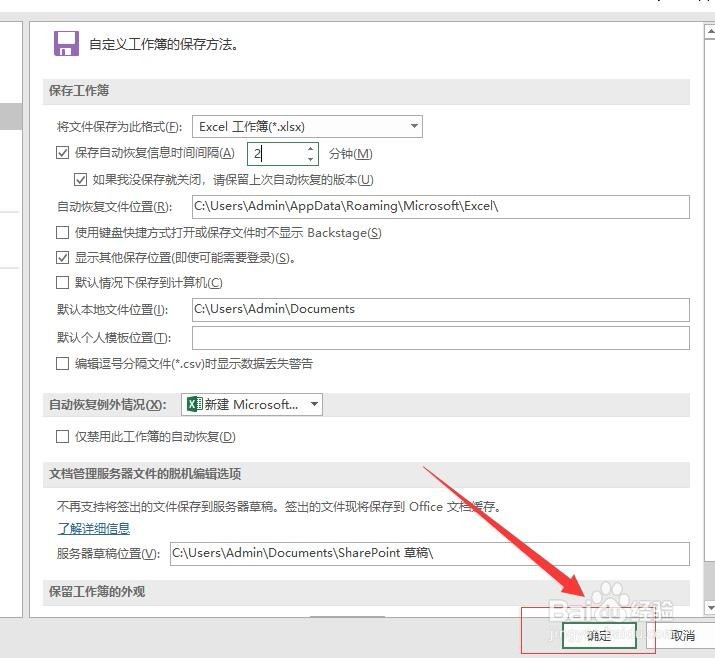Confirm settings with 确定 button
This screenshot has width=715, height=658.
click(x=599, y=635)
